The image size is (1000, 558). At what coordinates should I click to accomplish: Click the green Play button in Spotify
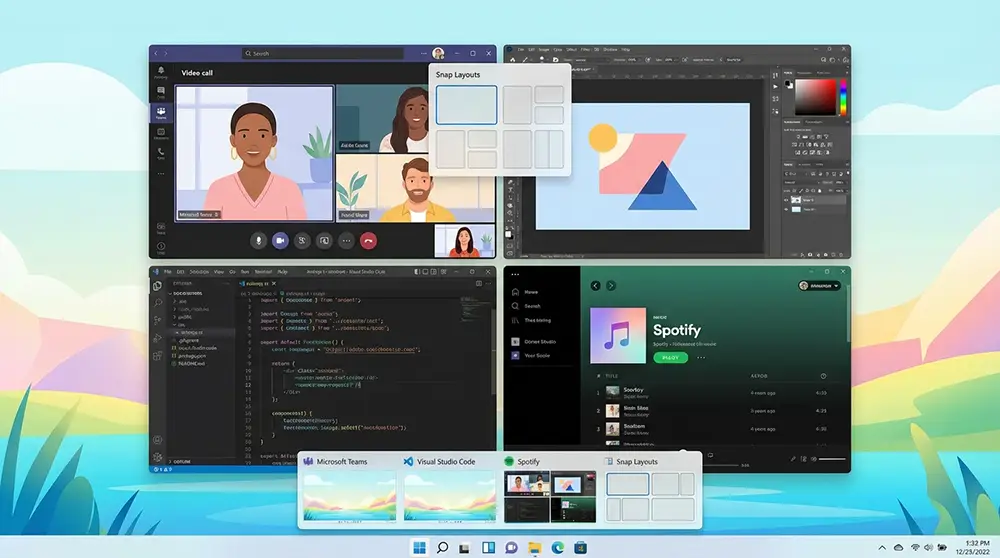point(670,358)
